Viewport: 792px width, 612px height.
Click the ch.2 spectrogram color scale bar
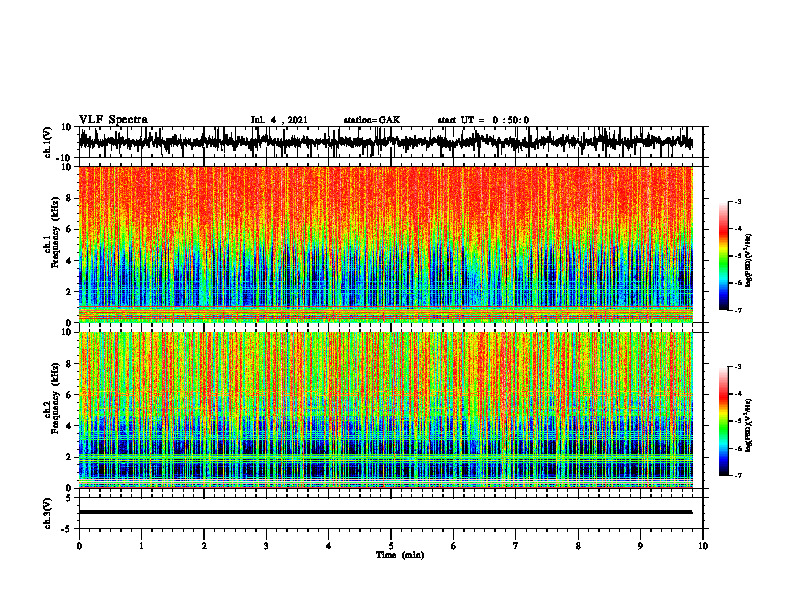click(x=724, y=421)
